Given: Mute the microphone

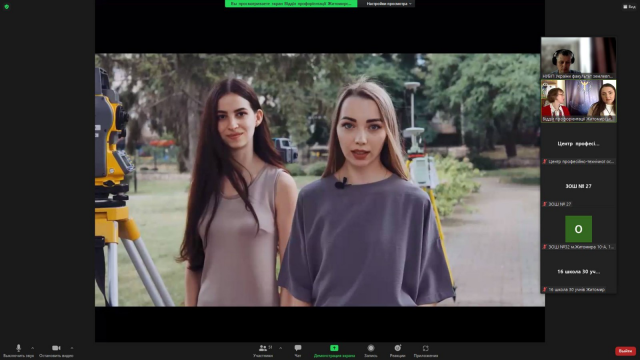Looking at the screenshot, I should (18, 350).
